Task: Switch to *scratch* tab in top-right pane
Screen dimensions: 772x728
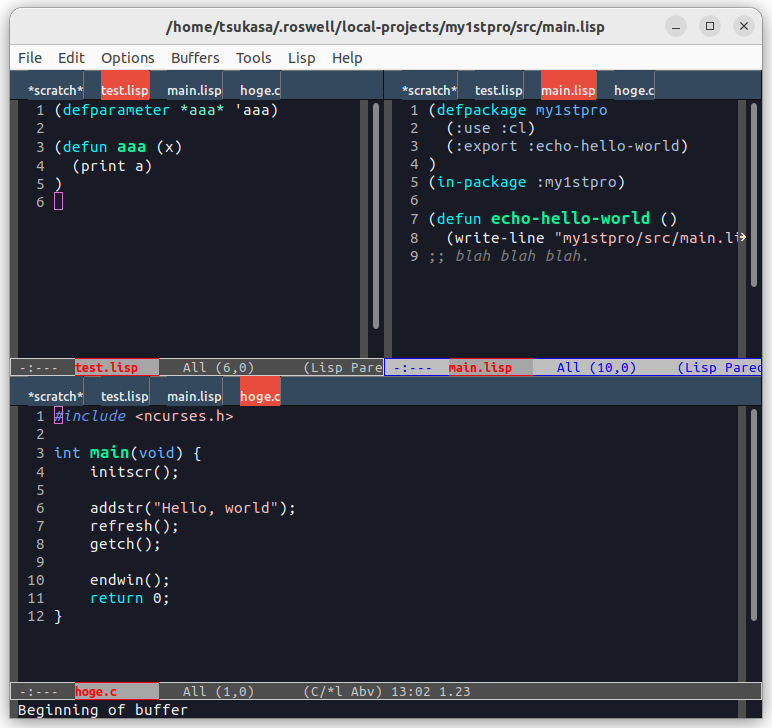Action: tap(429, 90)
